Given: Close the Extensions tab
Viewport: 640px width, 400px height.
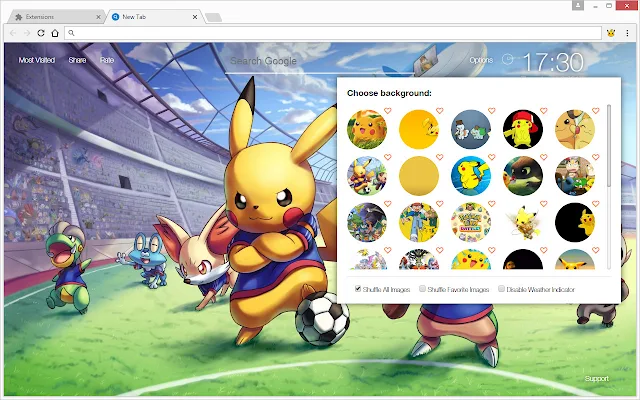Looking at the screenshot, I should (98, 17).
